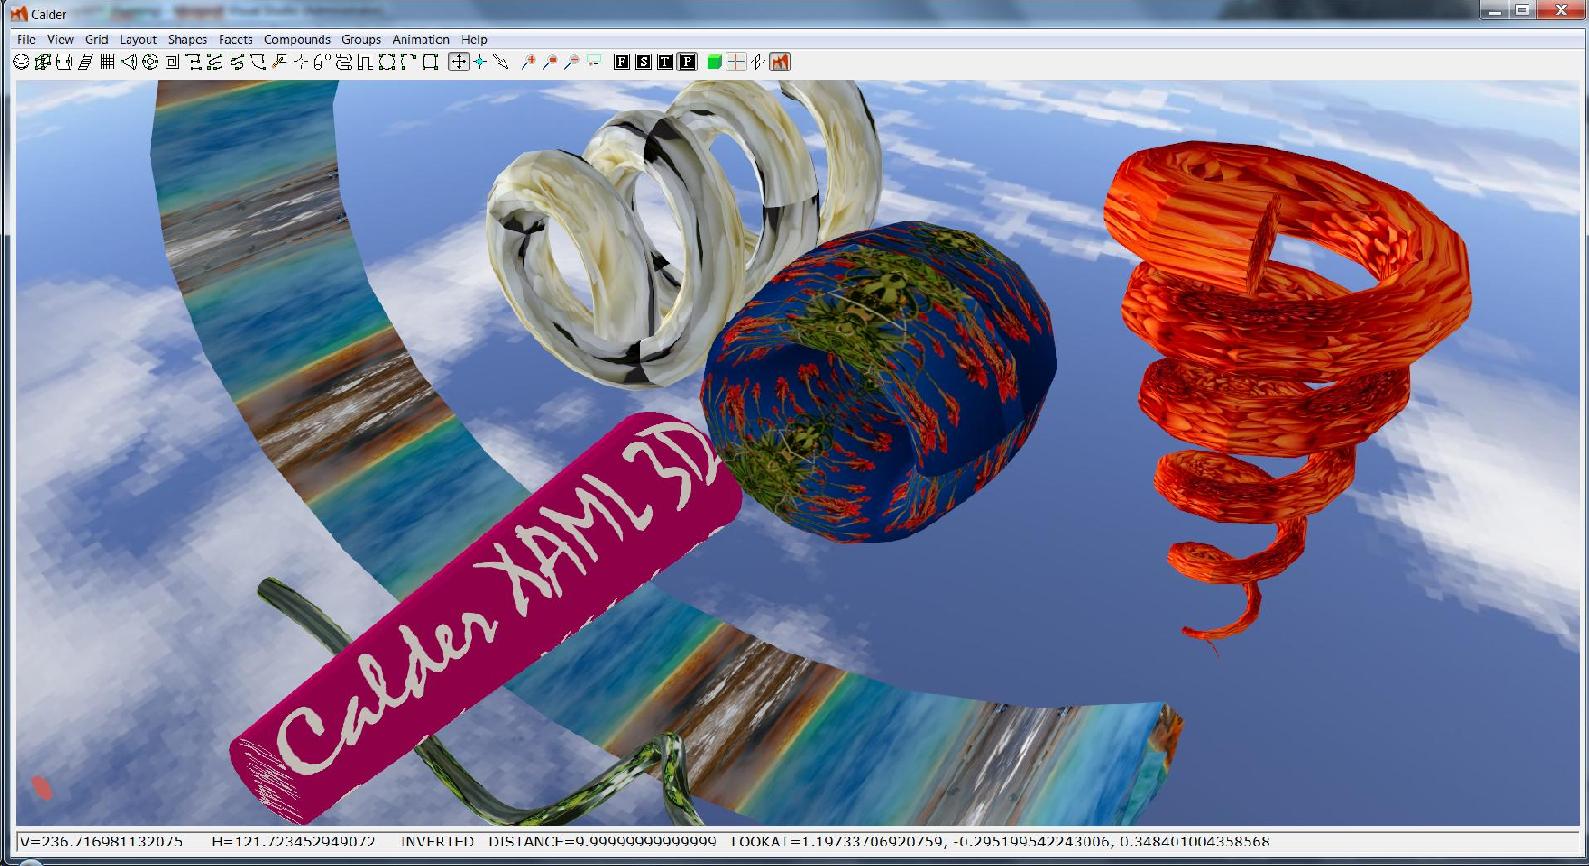Viewport: 1589px width, 866px height.
Task: Open the File menu
Action: 26,40
